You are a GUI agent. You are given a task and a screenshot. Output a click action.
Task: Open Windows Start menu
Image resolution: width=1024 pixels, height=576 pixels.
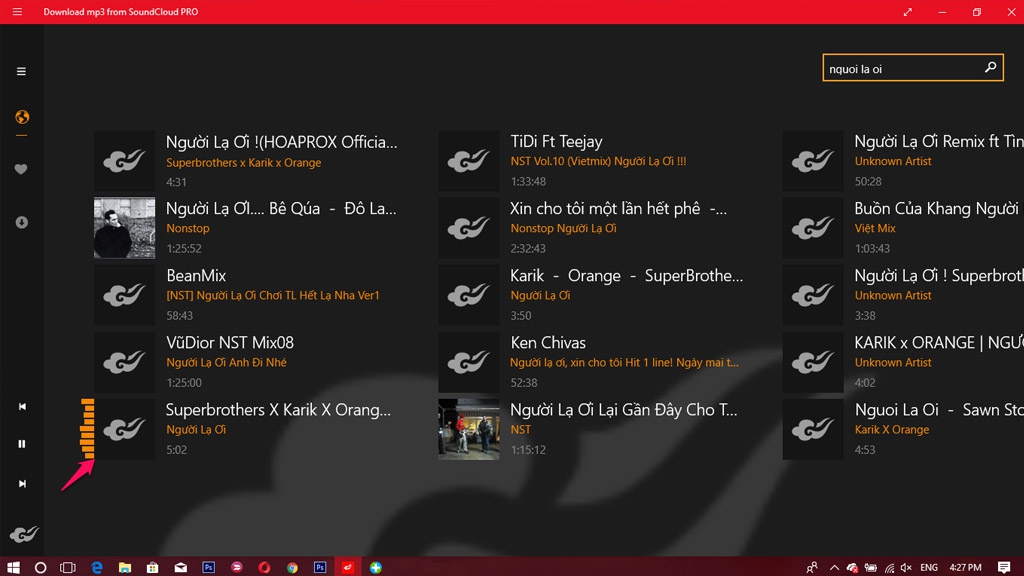[x=13, y=567]
